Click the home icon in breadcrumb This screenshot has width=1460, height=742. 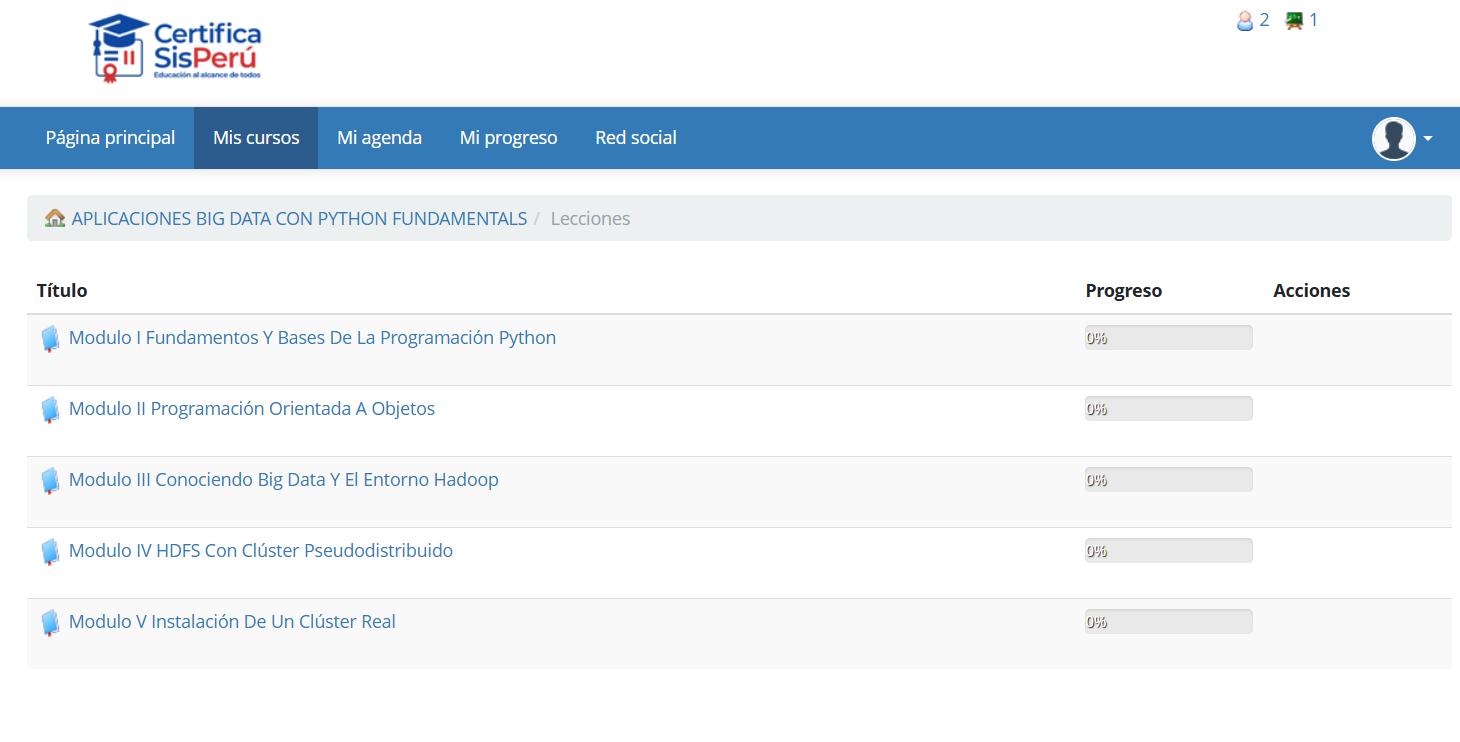coord(55,219)
